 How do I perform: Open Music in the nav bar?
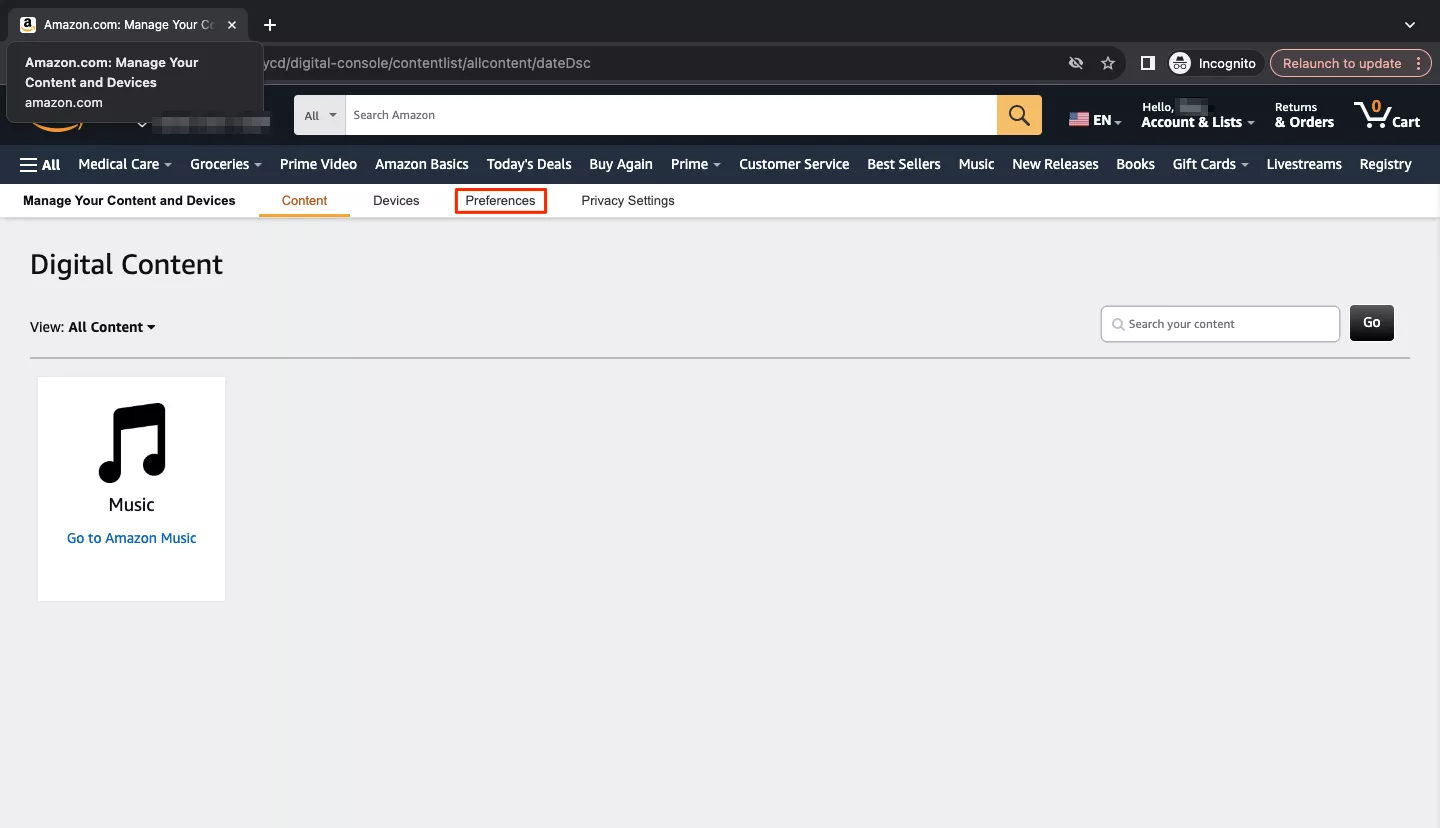976,164
